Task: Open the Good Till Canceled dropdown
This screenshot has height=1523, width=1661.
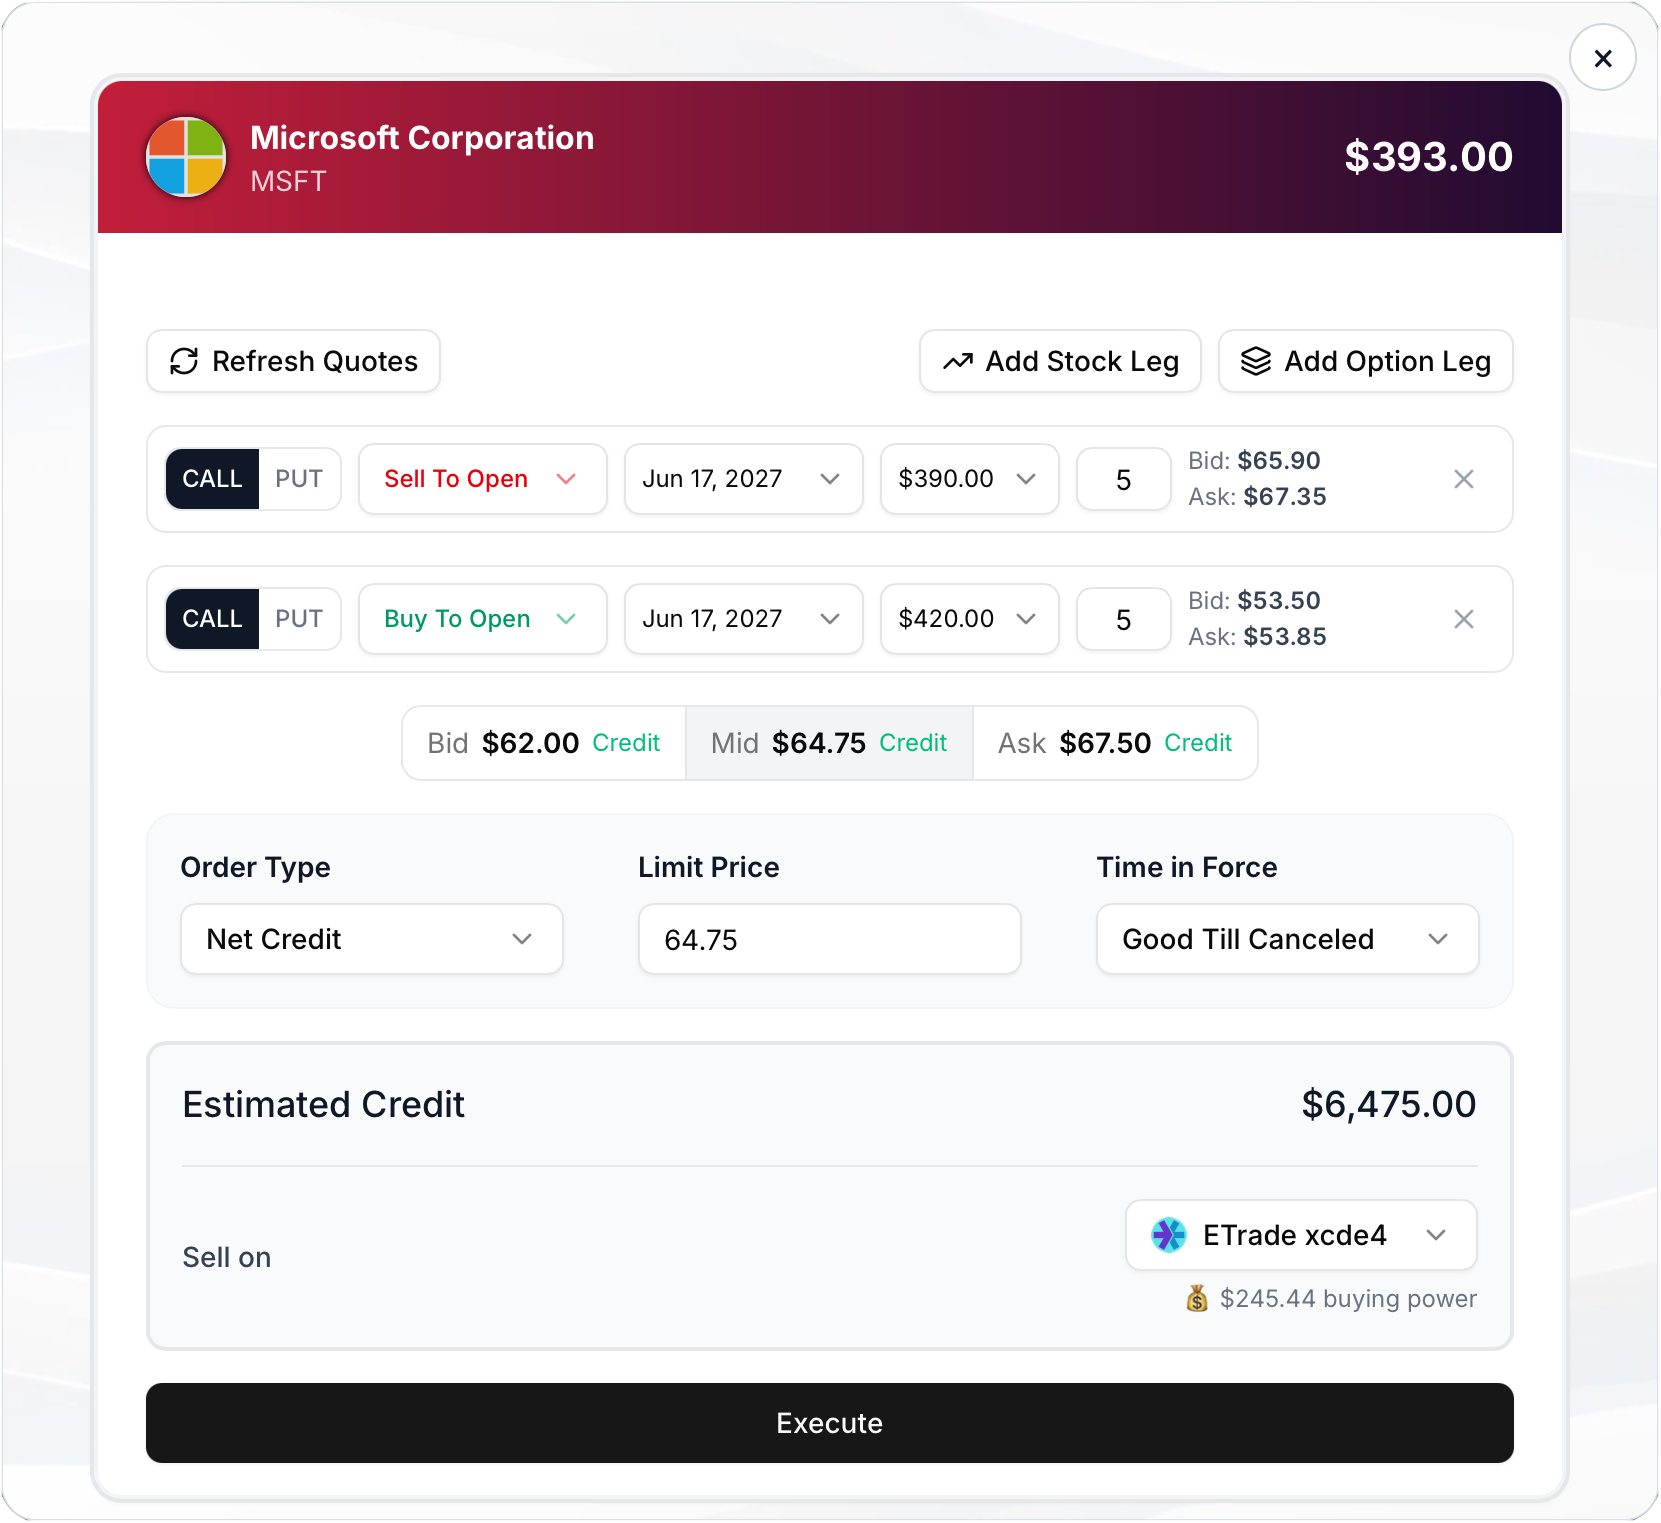Action: click(1286, 939)
